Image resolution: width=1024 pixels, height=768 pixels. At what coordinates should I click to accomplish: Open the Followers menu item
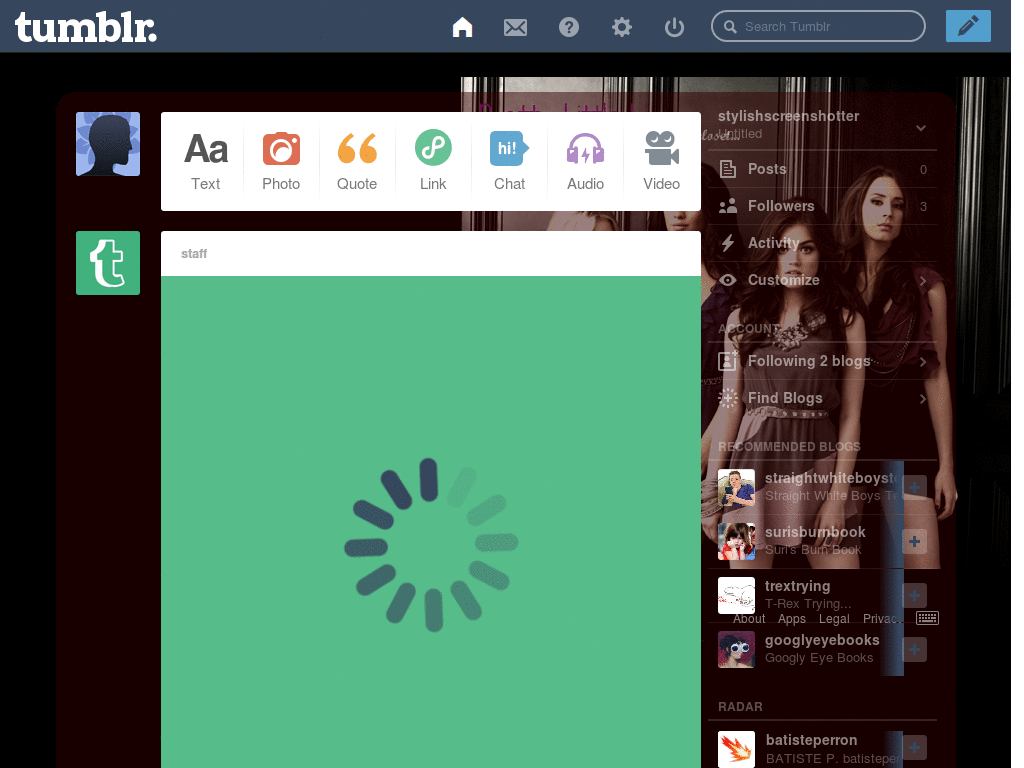pyautogui.click(x=823, y=206)
